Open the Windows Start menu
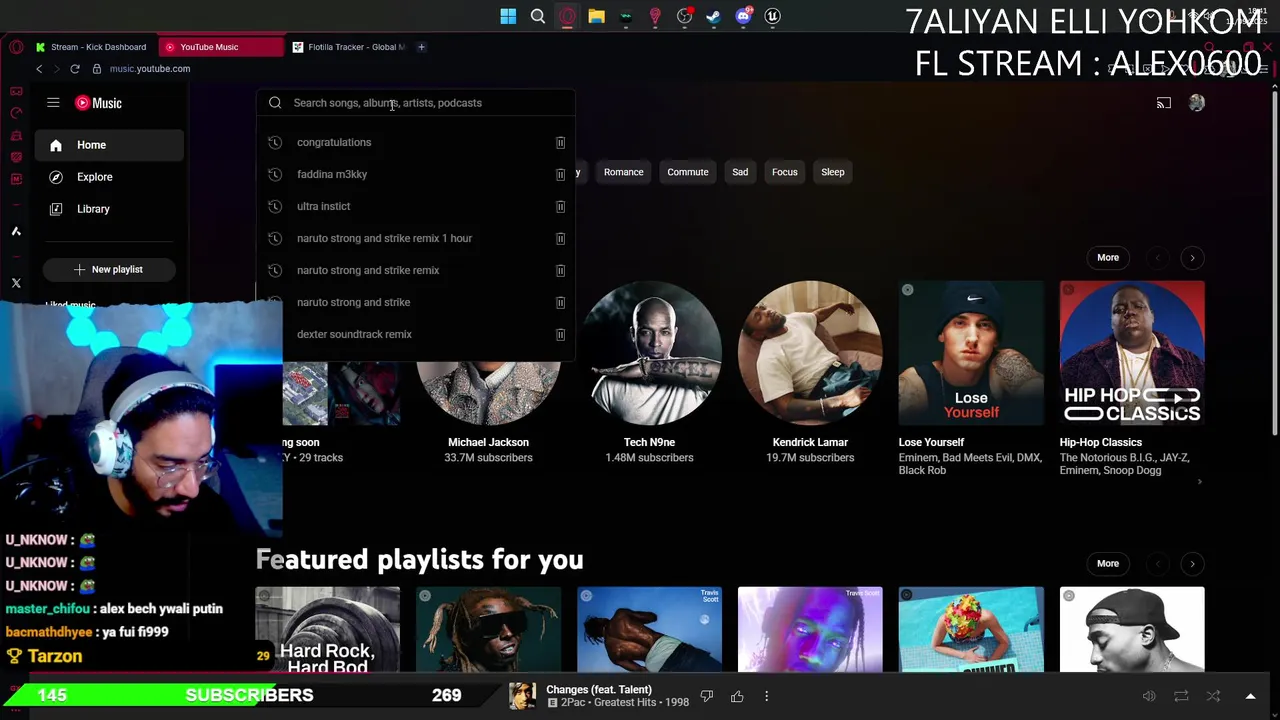 point(508,16)
